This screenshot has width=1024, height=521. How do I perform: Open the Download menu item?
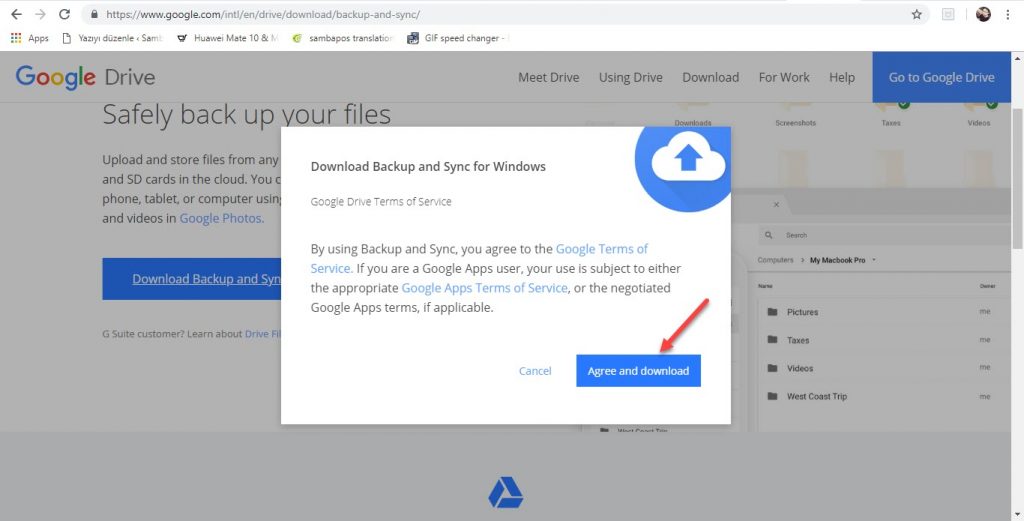(x=711, y=77)
